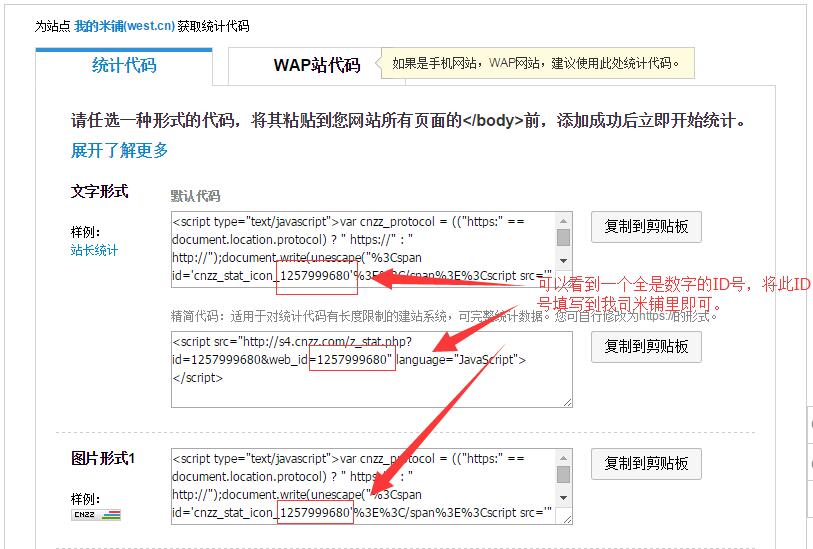The width and height of the screenshot is (813, 549).
Task: Click inside the 图片形式1 code box
Action: pos(360,486)
